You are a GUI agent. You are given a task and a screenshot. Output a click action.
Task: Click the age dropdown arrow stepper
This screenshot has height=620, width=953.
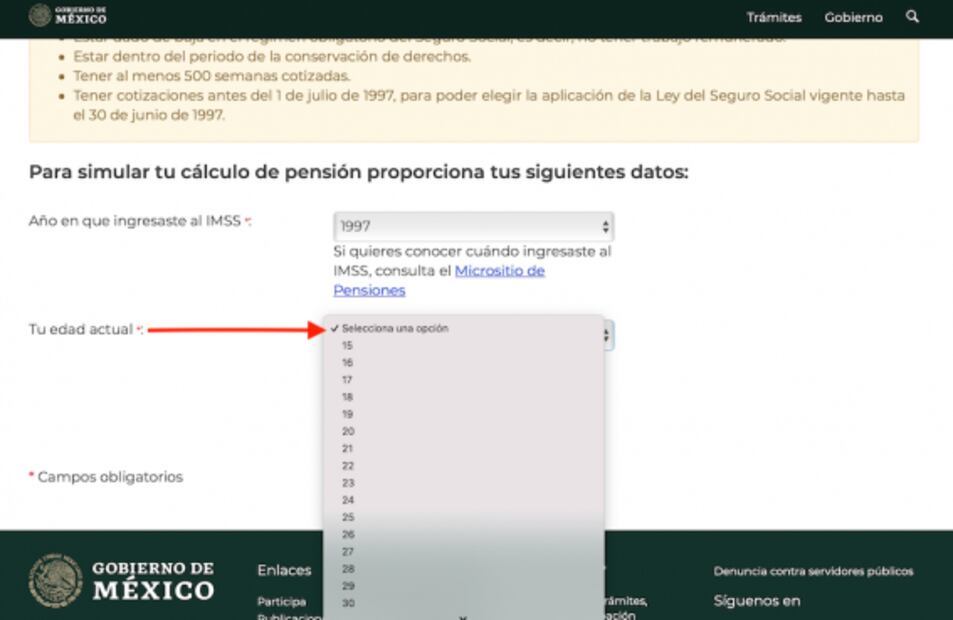[608, 336]
